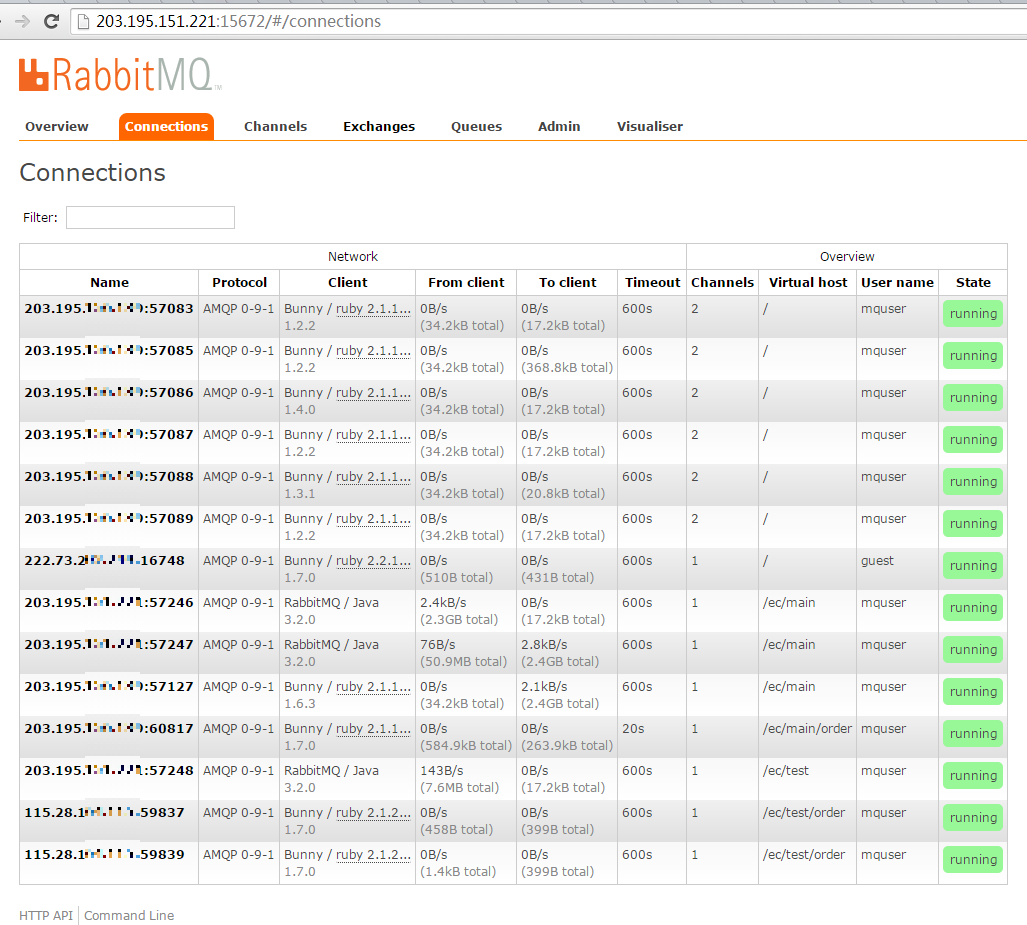Screen dimensions: 1027x925
Task: Click running state of :57083 row
Action: tap(973, 314)
